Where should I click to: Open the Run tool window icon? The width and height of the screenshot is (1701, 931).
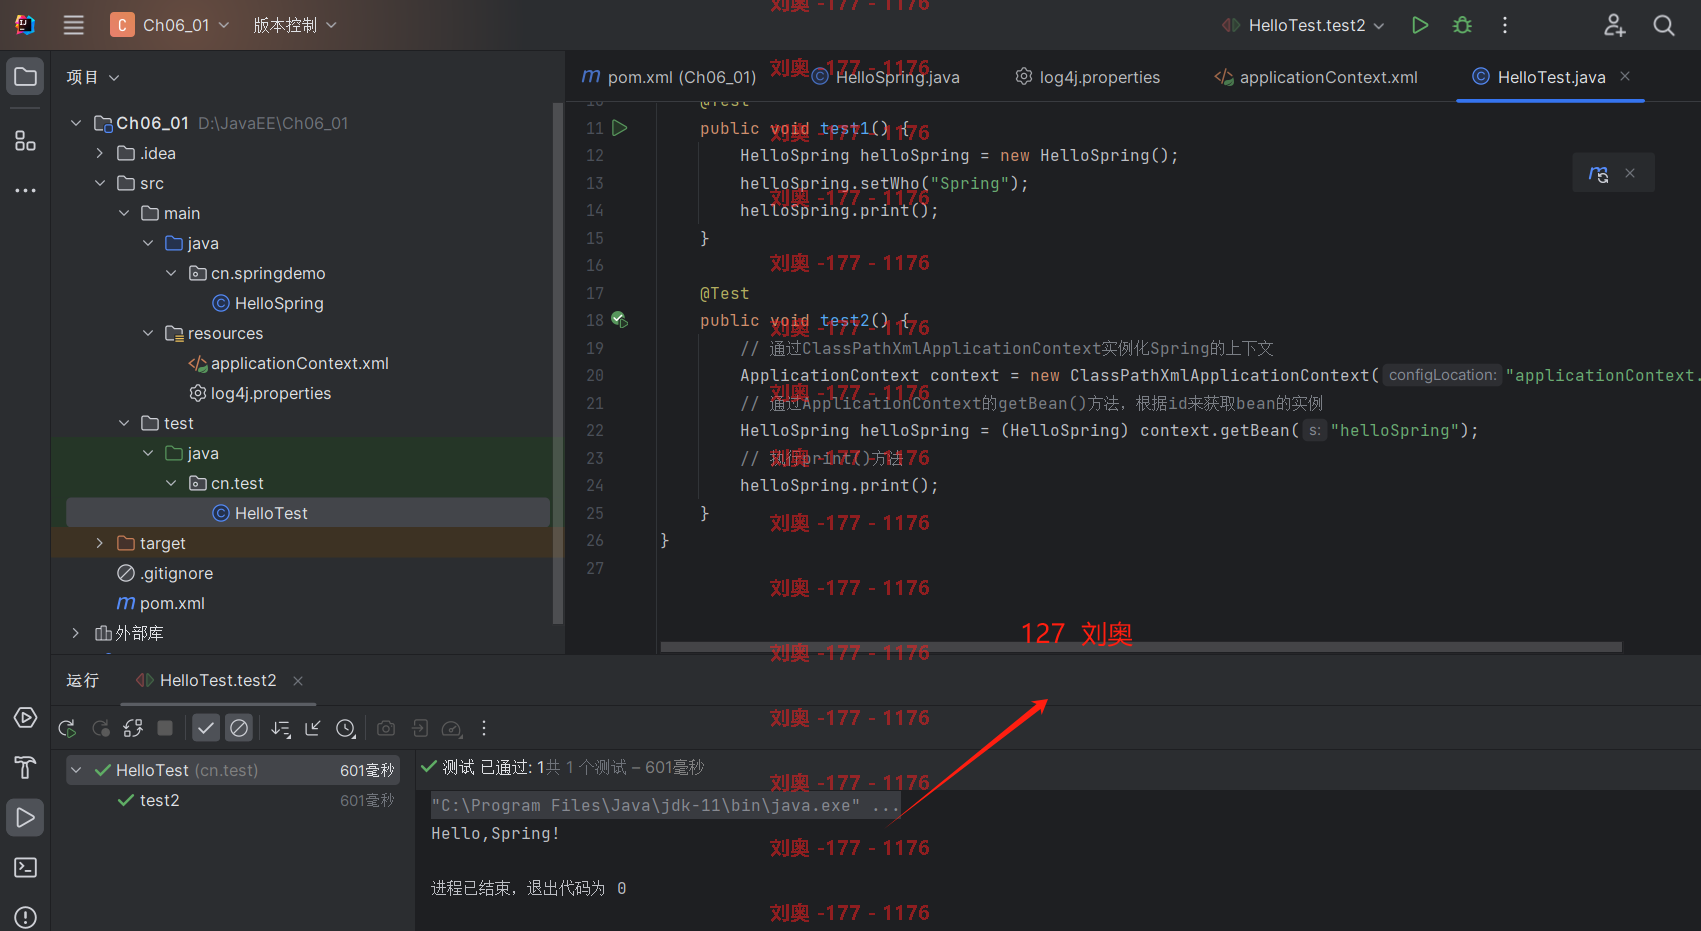pyautogui.click(x=26, y=818)
